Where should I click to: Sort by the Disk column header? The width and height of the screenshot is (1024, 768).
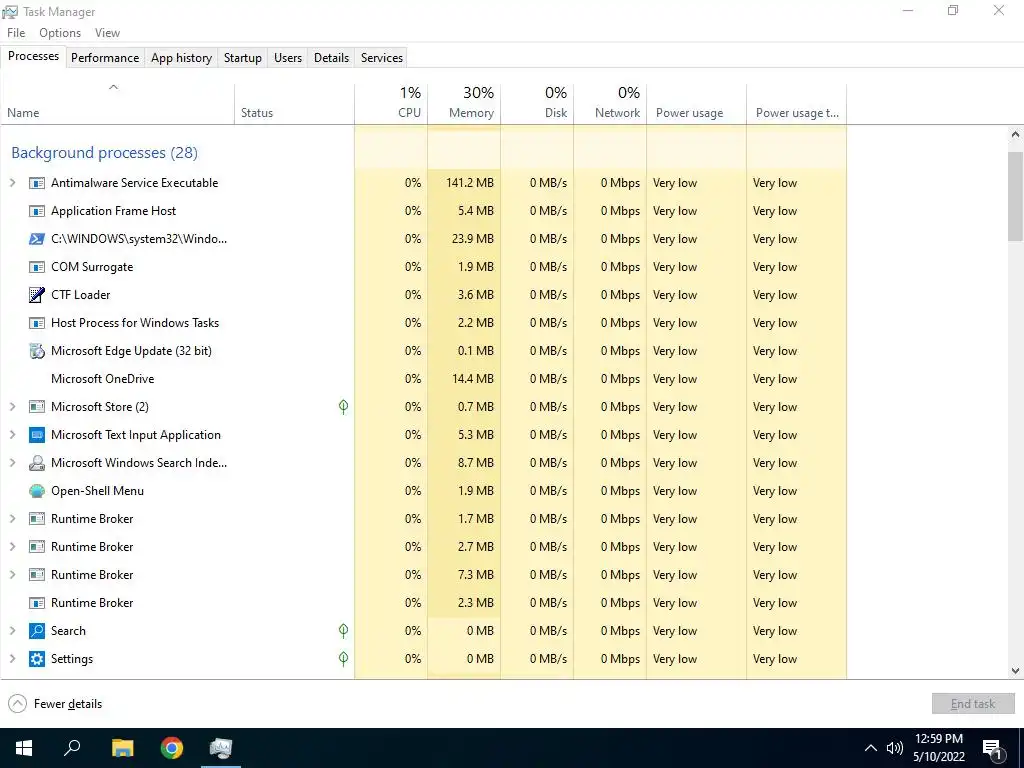(537, 104)
